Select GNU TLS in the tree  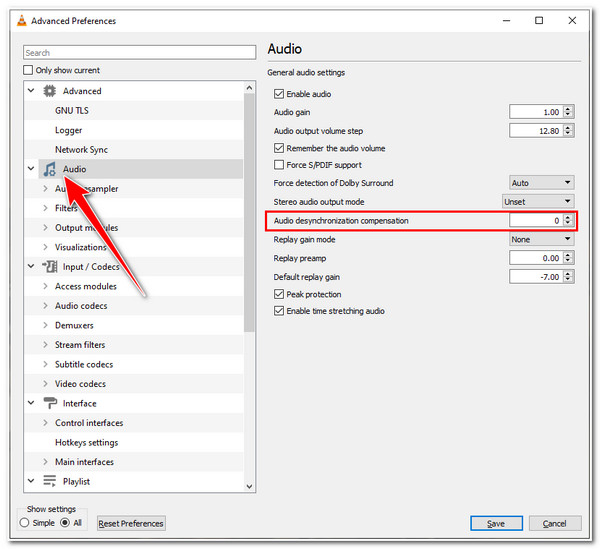[x=72, y=111]
